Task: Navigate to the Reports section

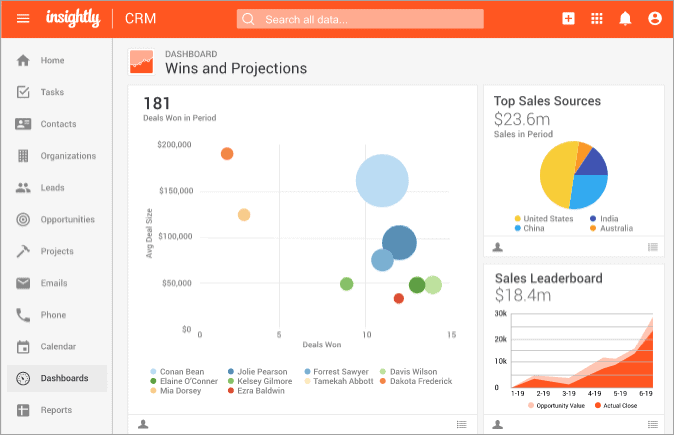Action: pos(56,410)
